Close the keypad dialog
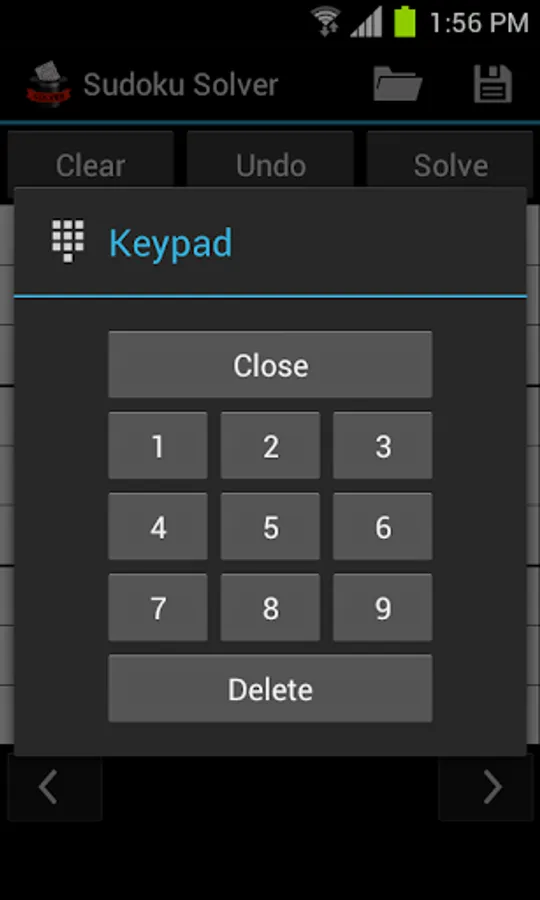This screenshot has width=540, height=900. click(270, 364)
